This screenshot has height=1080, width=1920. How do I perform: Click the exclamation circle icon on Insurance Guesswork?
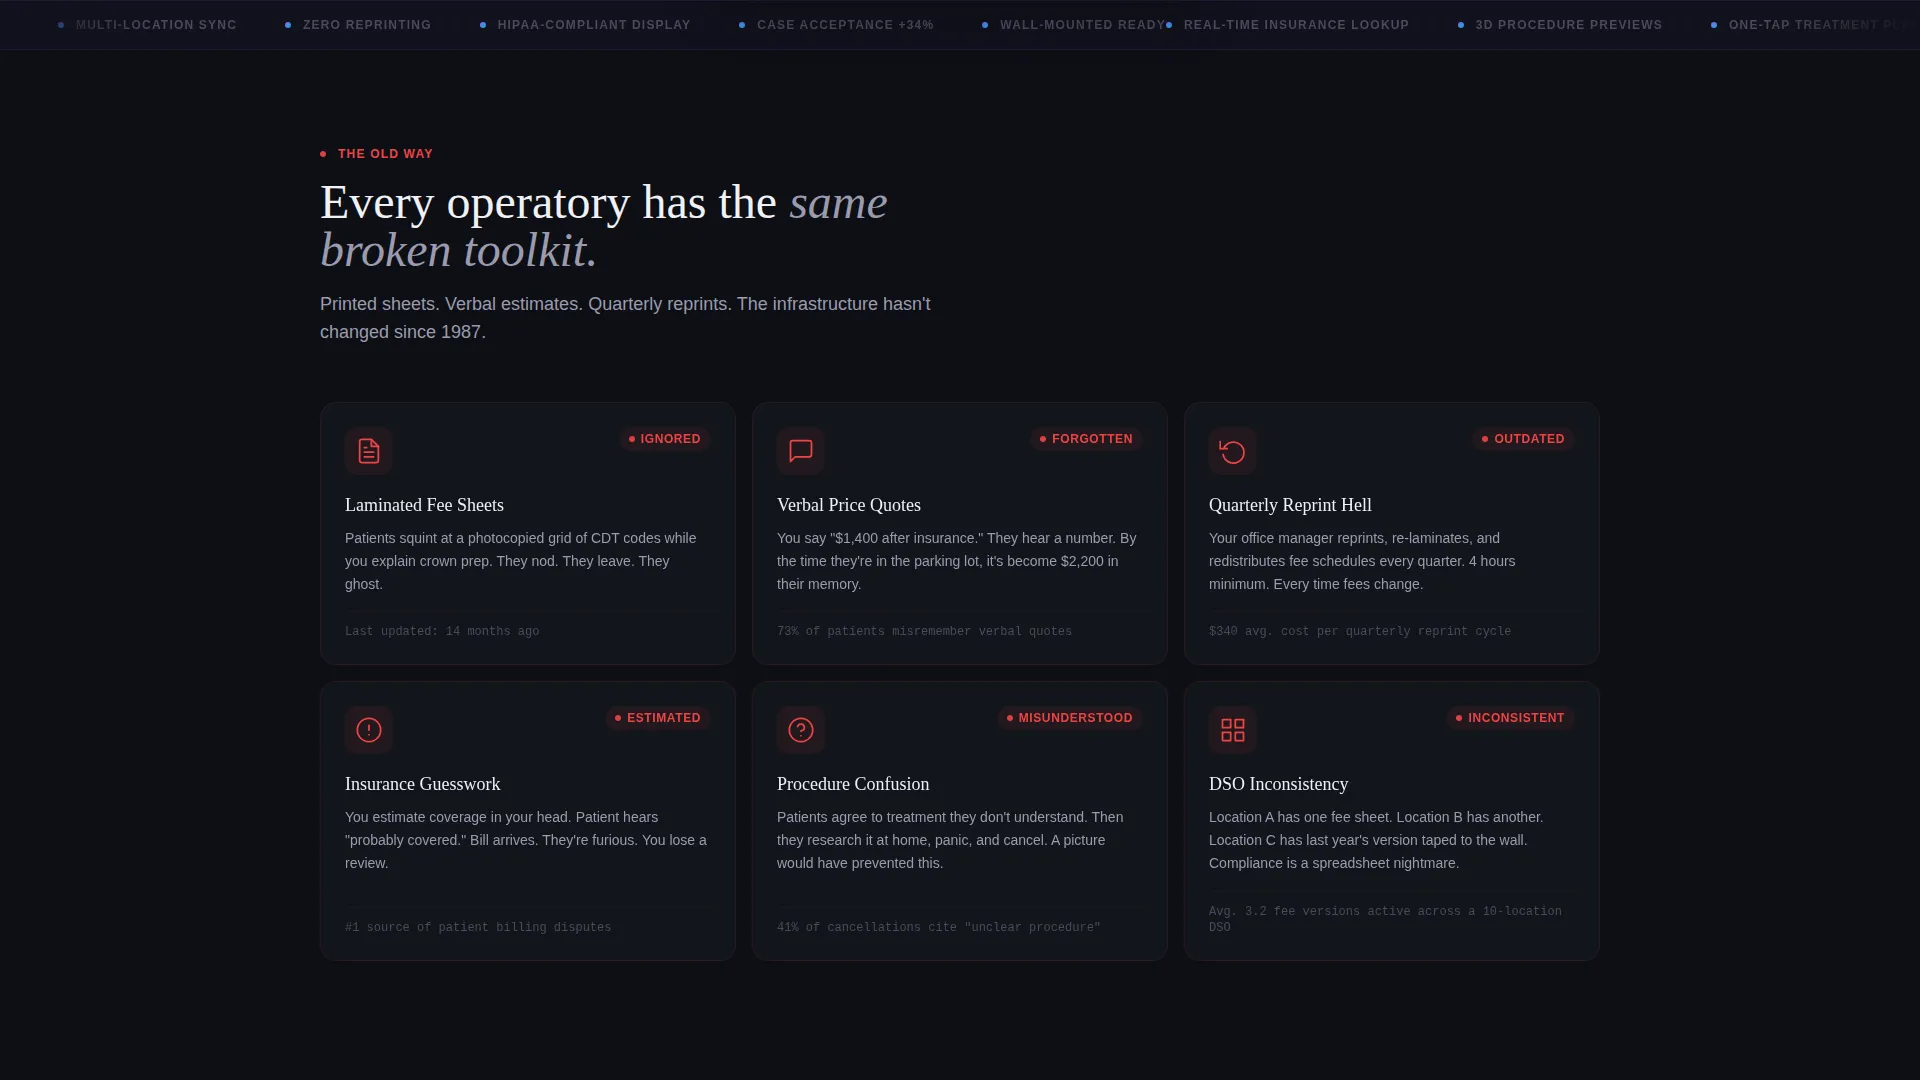369,730
